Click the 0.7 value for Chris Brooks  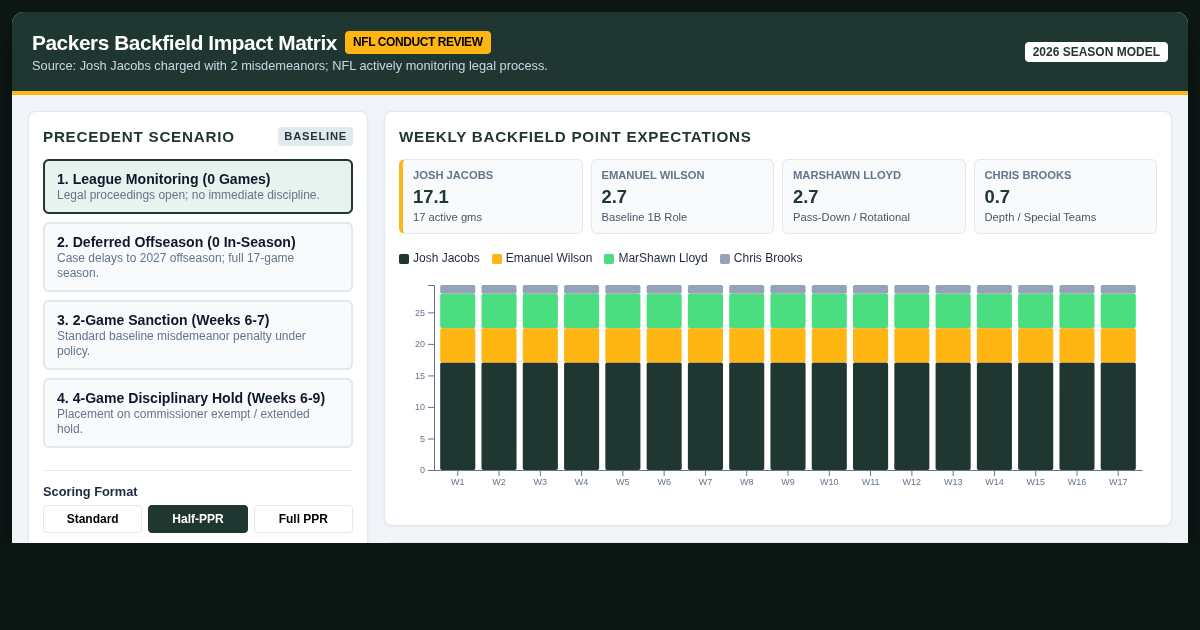[997, 197]
